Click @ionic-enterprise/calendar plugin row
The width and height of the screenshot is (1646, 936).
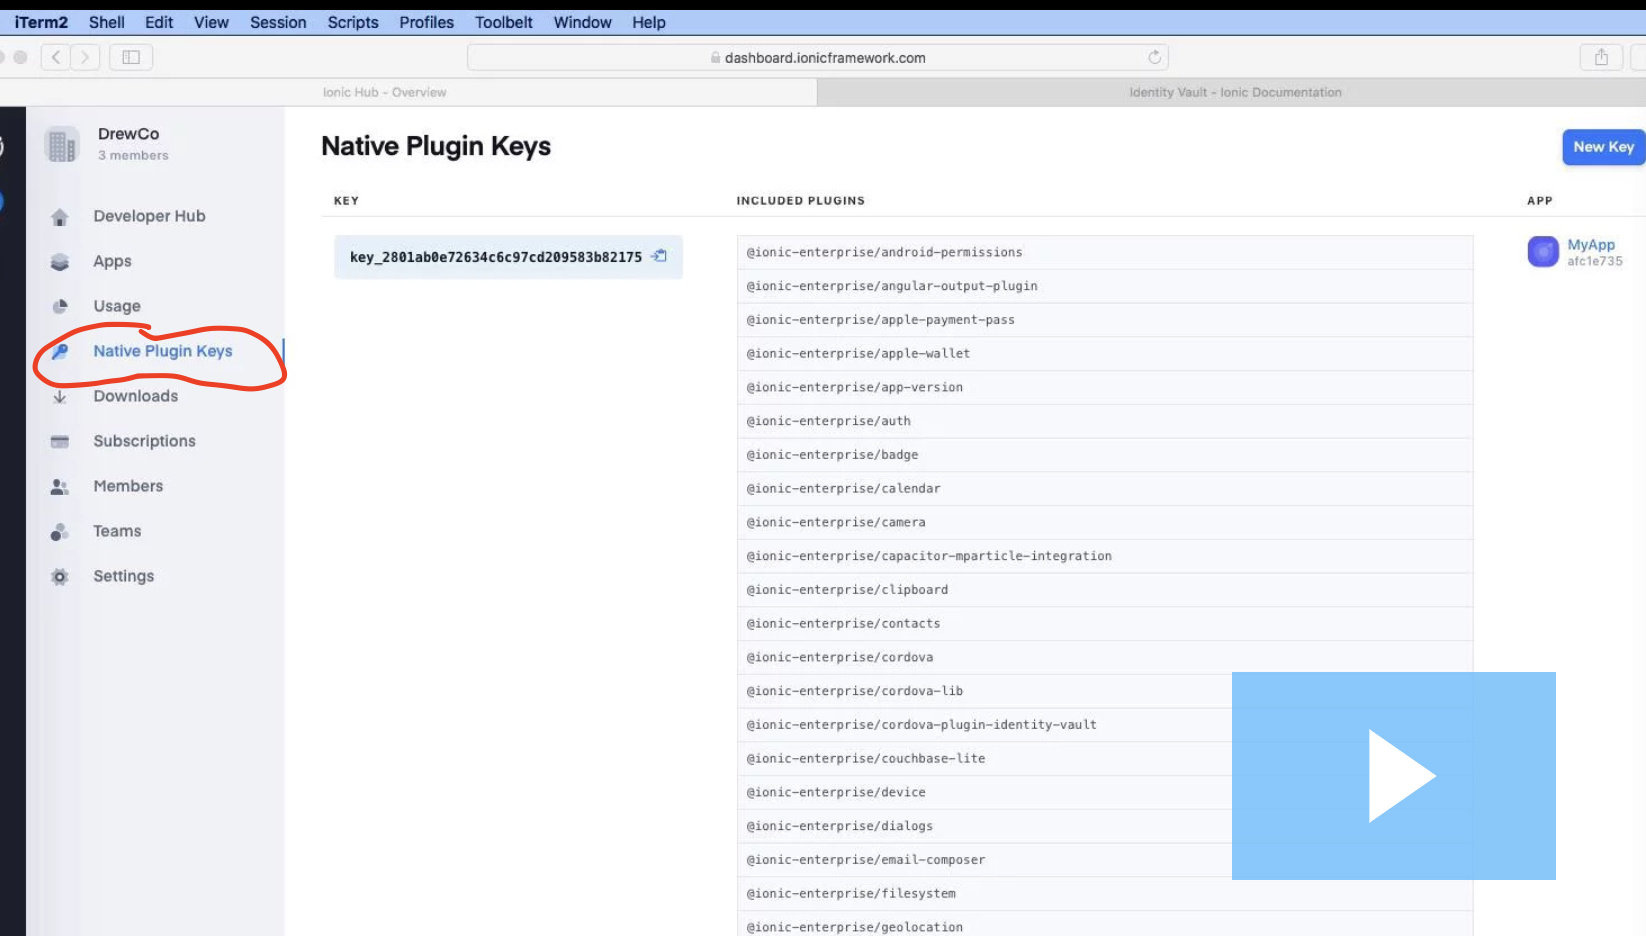[x=1105, y=489]
